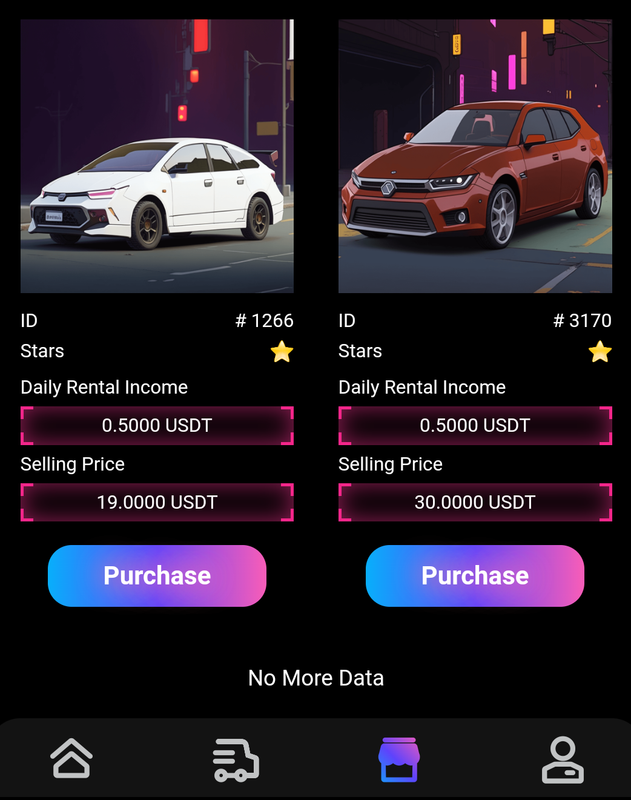Click the star rating of car #1266
The height and width of the screenshot is (800, 631).
coord(282,352)
